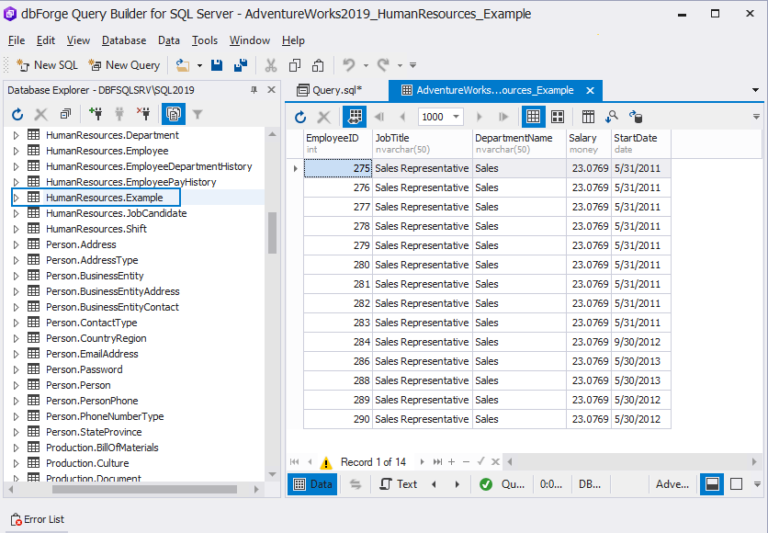
Task: Click the Cut scissors icon
Action: pos(270,65)
